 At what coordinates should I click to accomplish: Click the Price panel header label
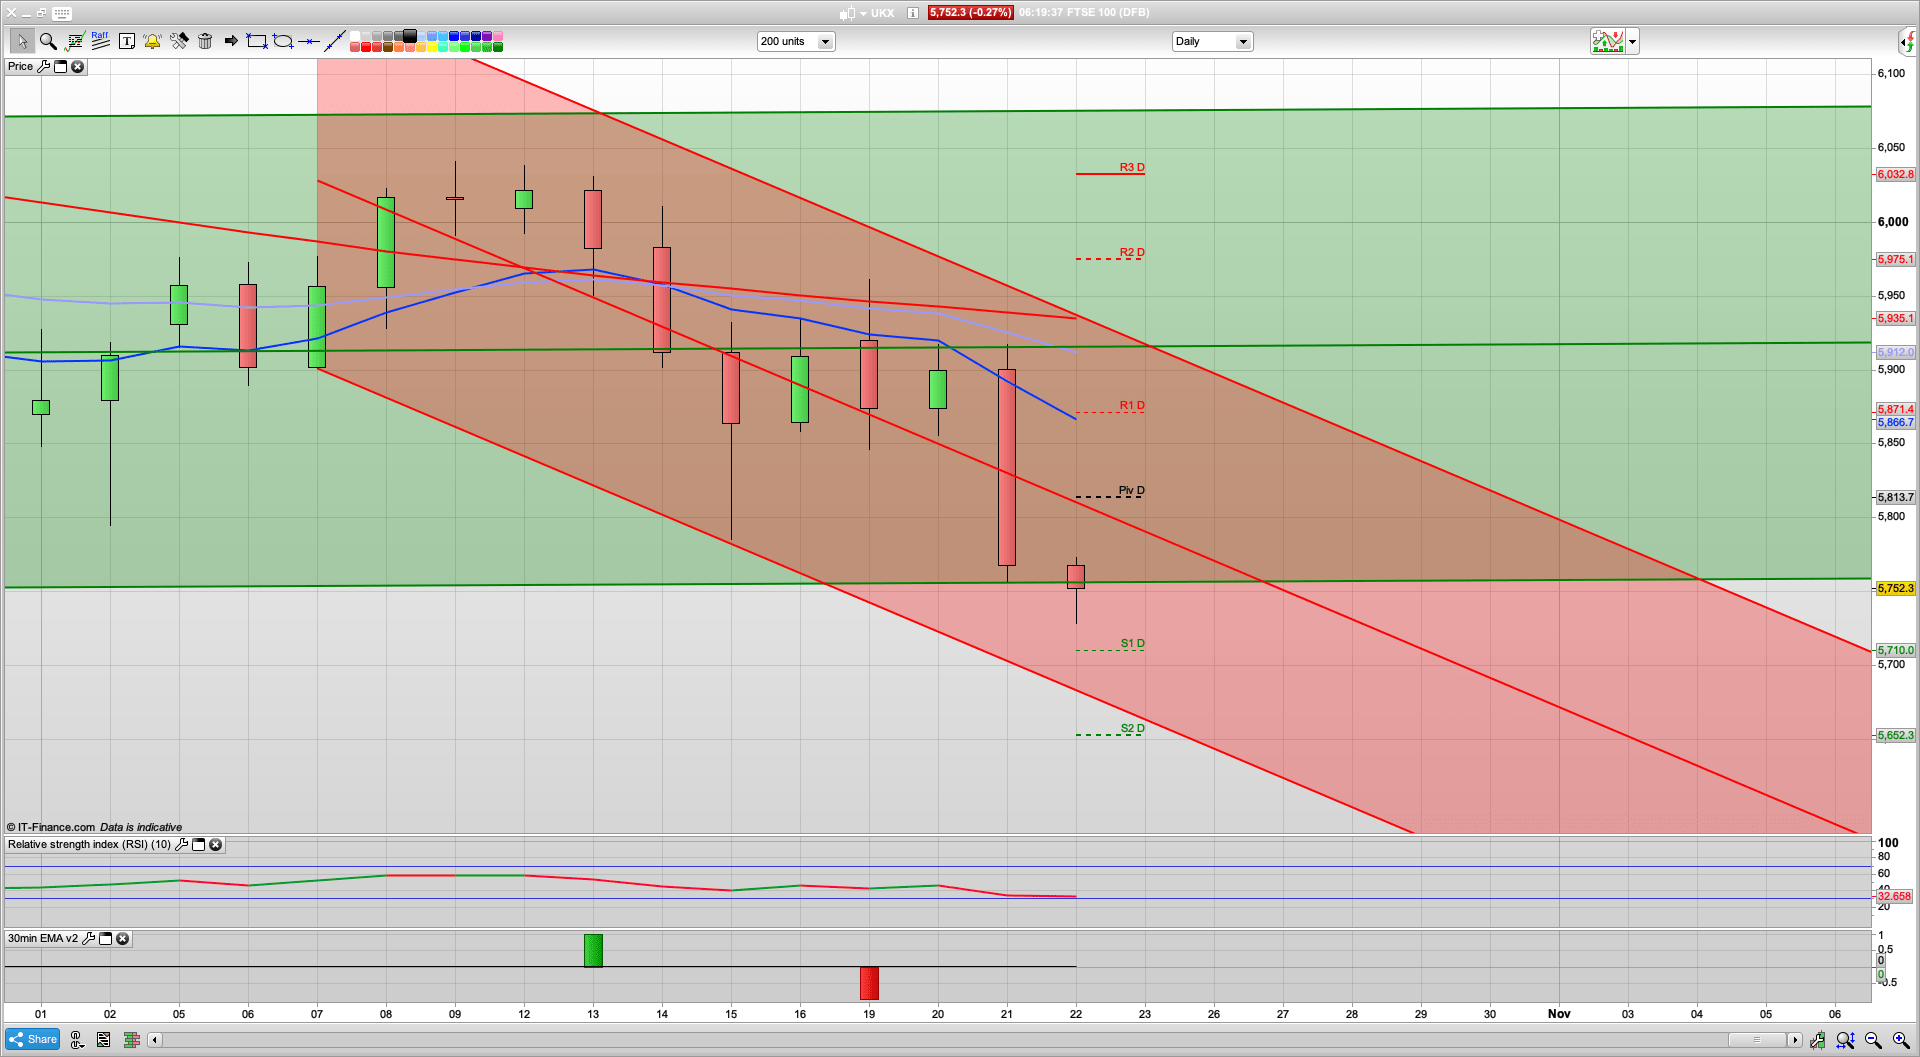pos(20,66)
